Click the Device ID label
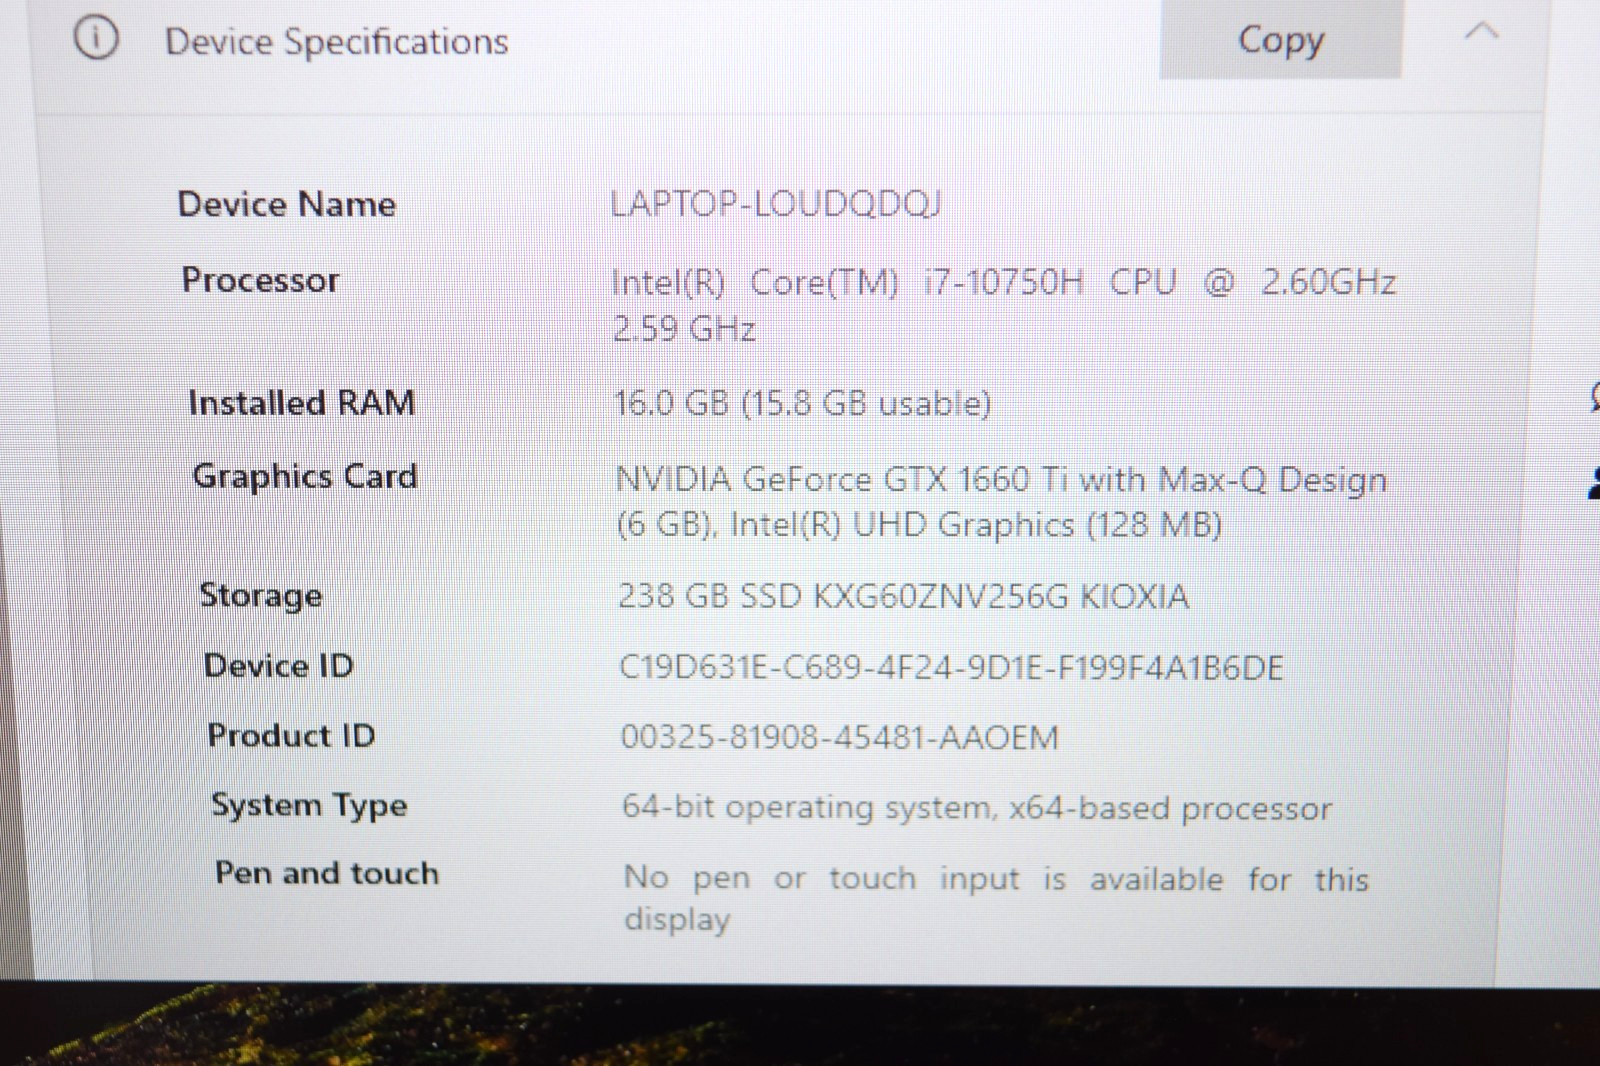Viewport: 1600px width, 1066px height. coord(279,666)
